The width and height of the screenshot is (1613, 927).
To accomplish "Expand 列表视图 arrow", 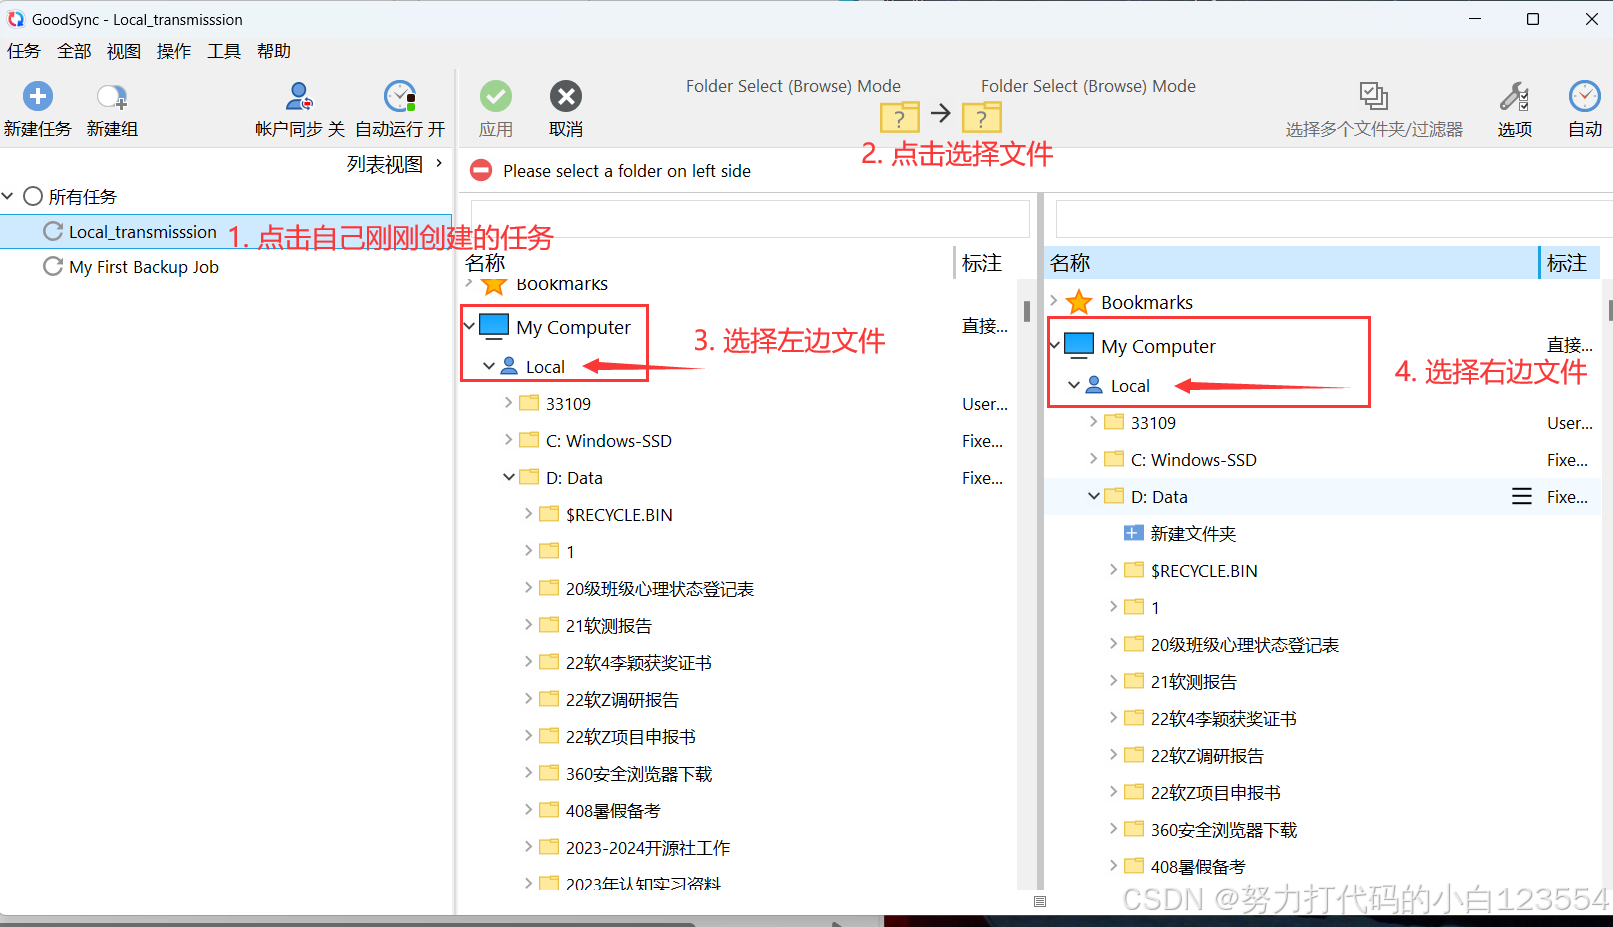I will 439,163.
